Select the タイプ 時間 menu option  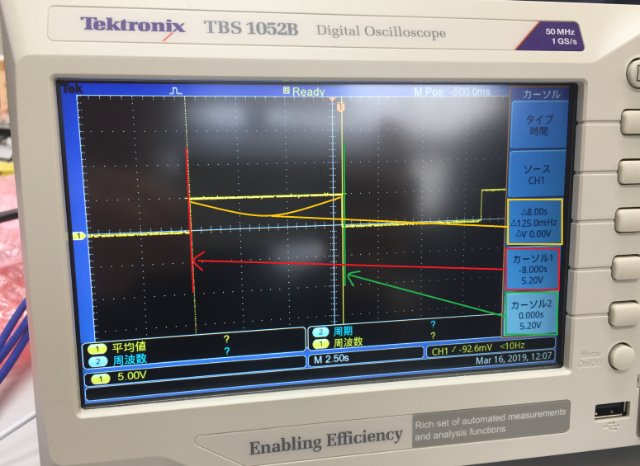(x=539, y=125)
